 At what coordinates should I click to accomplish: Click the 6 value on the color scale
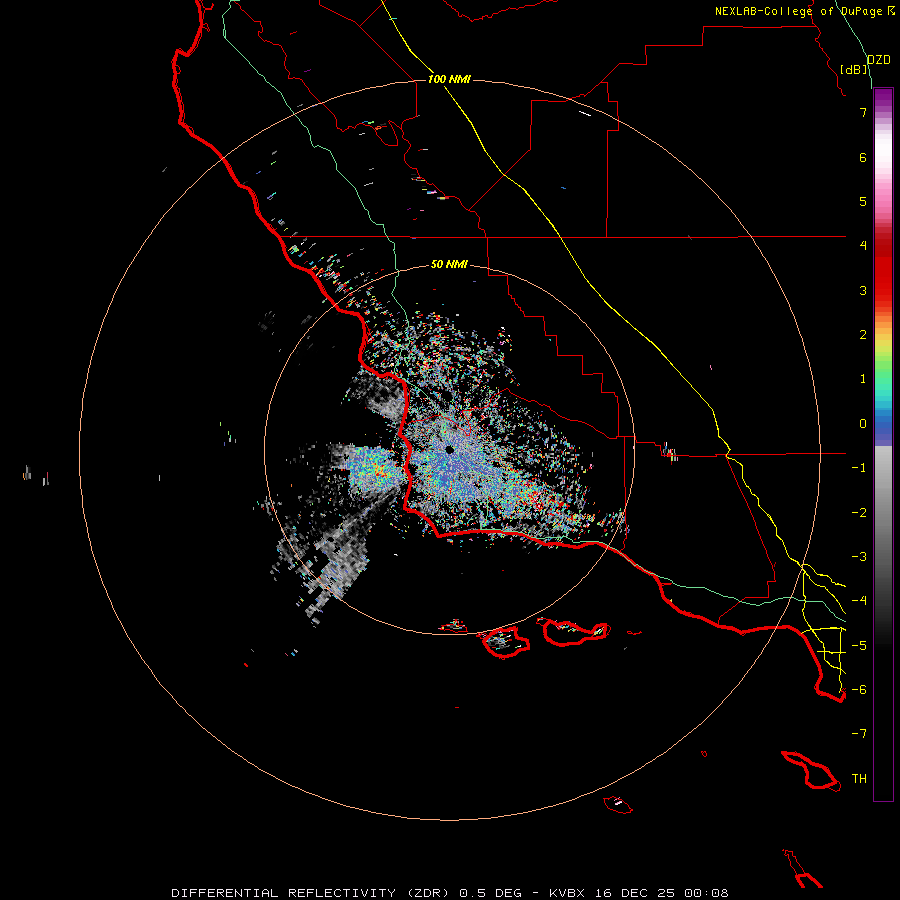tap(863, 157)
